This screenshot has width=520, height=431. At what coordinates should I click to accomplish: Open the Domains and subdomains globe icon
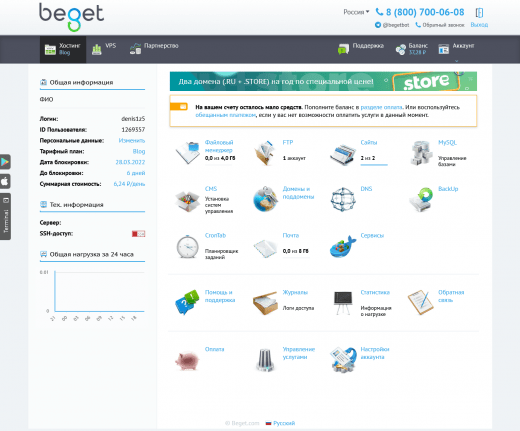pos(265,199)
